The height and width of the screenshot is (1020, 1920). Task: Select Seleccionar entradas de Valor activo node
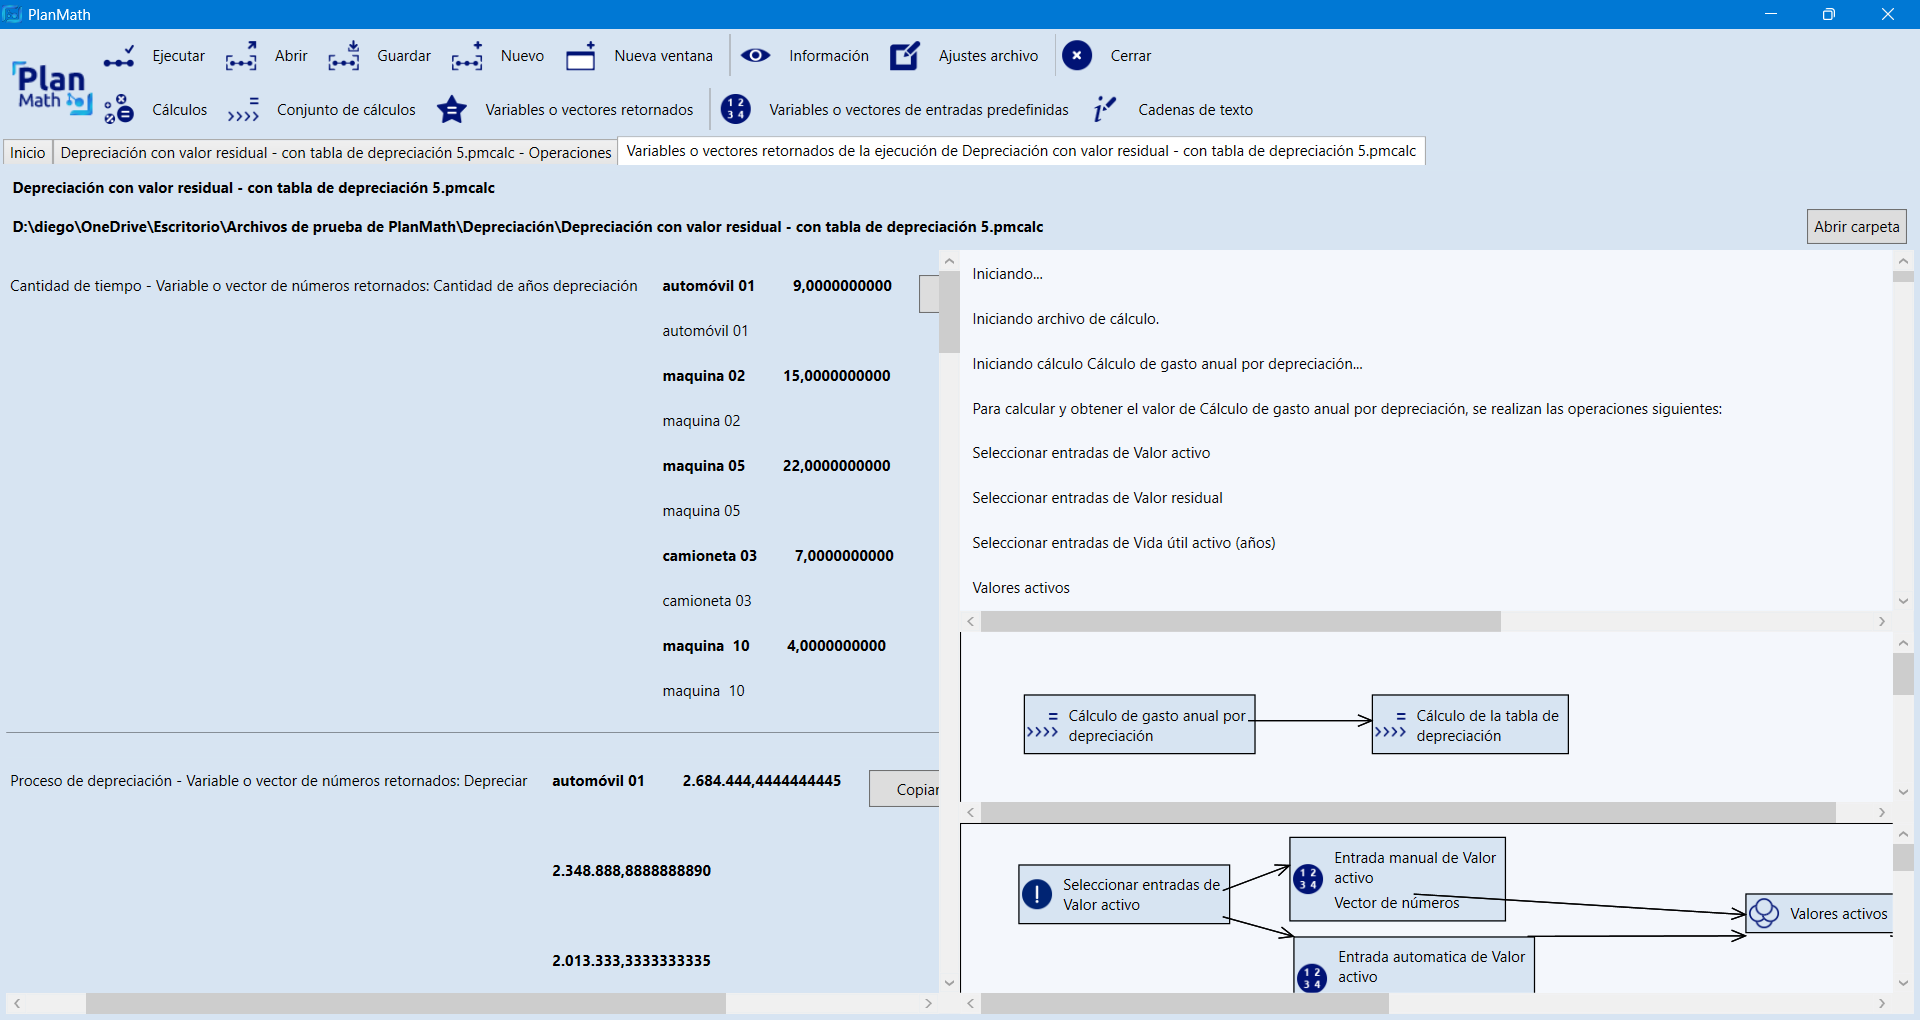tap(1123, 894)
